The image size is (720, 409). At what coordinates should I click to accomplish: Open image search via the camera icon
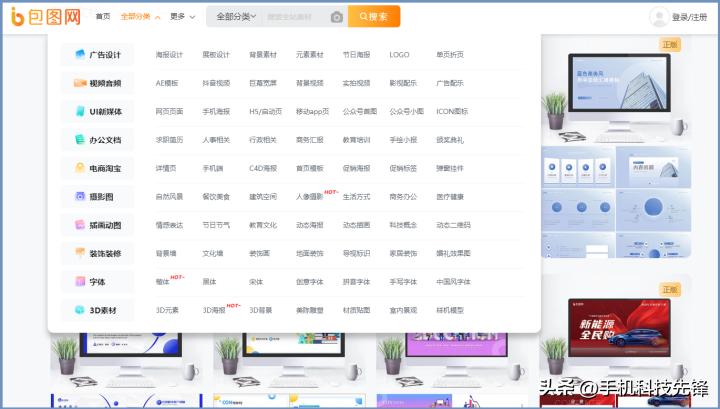coord(337,17)
